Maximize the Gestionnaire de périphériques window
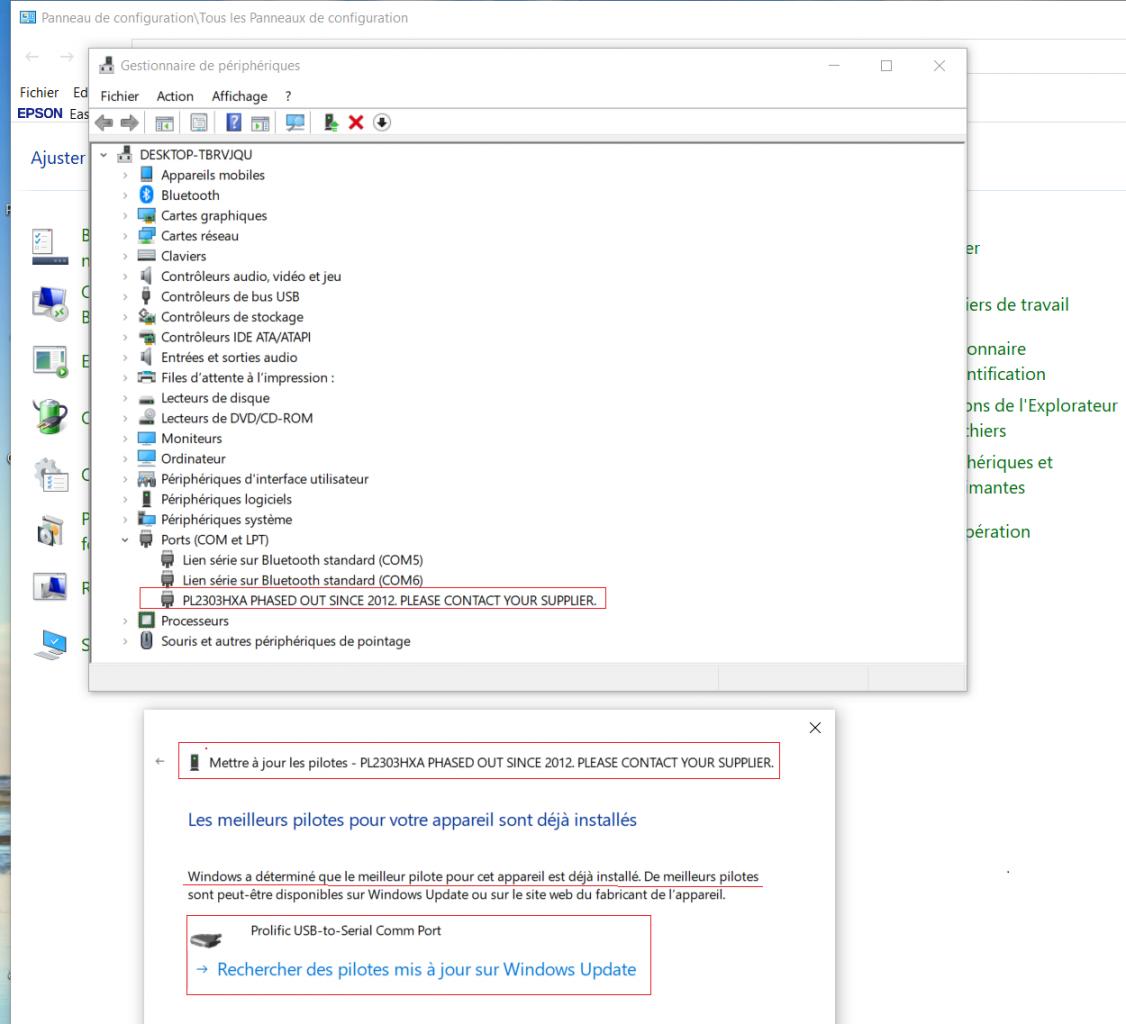This screenshot has height=1024, width=1126. click(886, 65)
